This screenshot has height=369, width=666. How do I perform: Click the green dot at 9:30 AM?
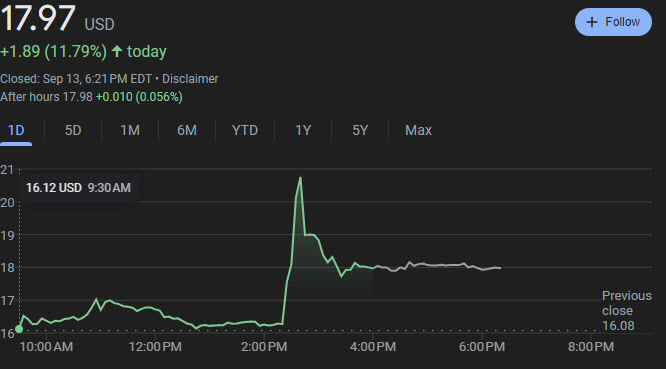[x=19, y=329]
